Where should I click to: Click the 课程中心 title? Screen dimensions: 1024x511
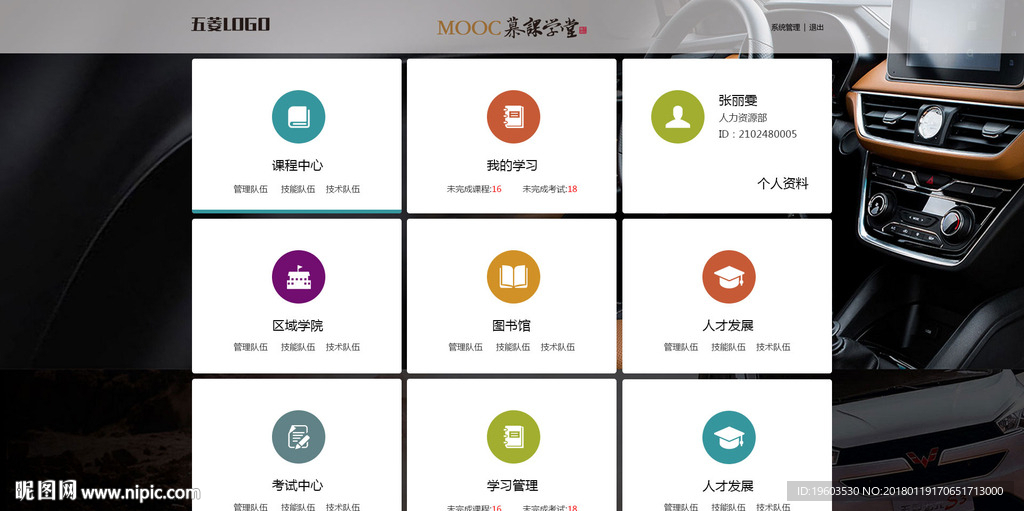coord(298,165)
